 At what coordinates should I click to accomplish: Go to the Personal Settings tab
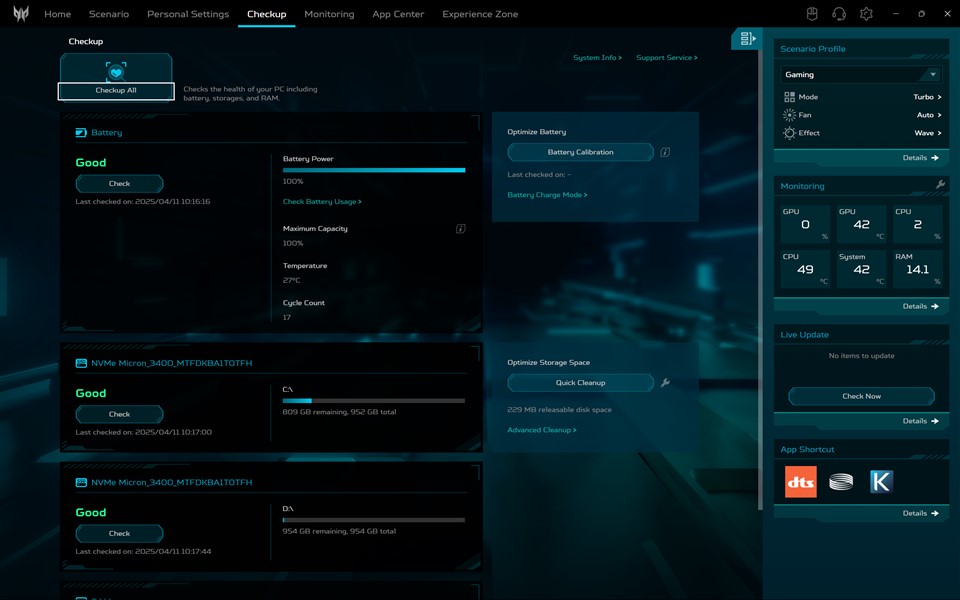(188, 14)
